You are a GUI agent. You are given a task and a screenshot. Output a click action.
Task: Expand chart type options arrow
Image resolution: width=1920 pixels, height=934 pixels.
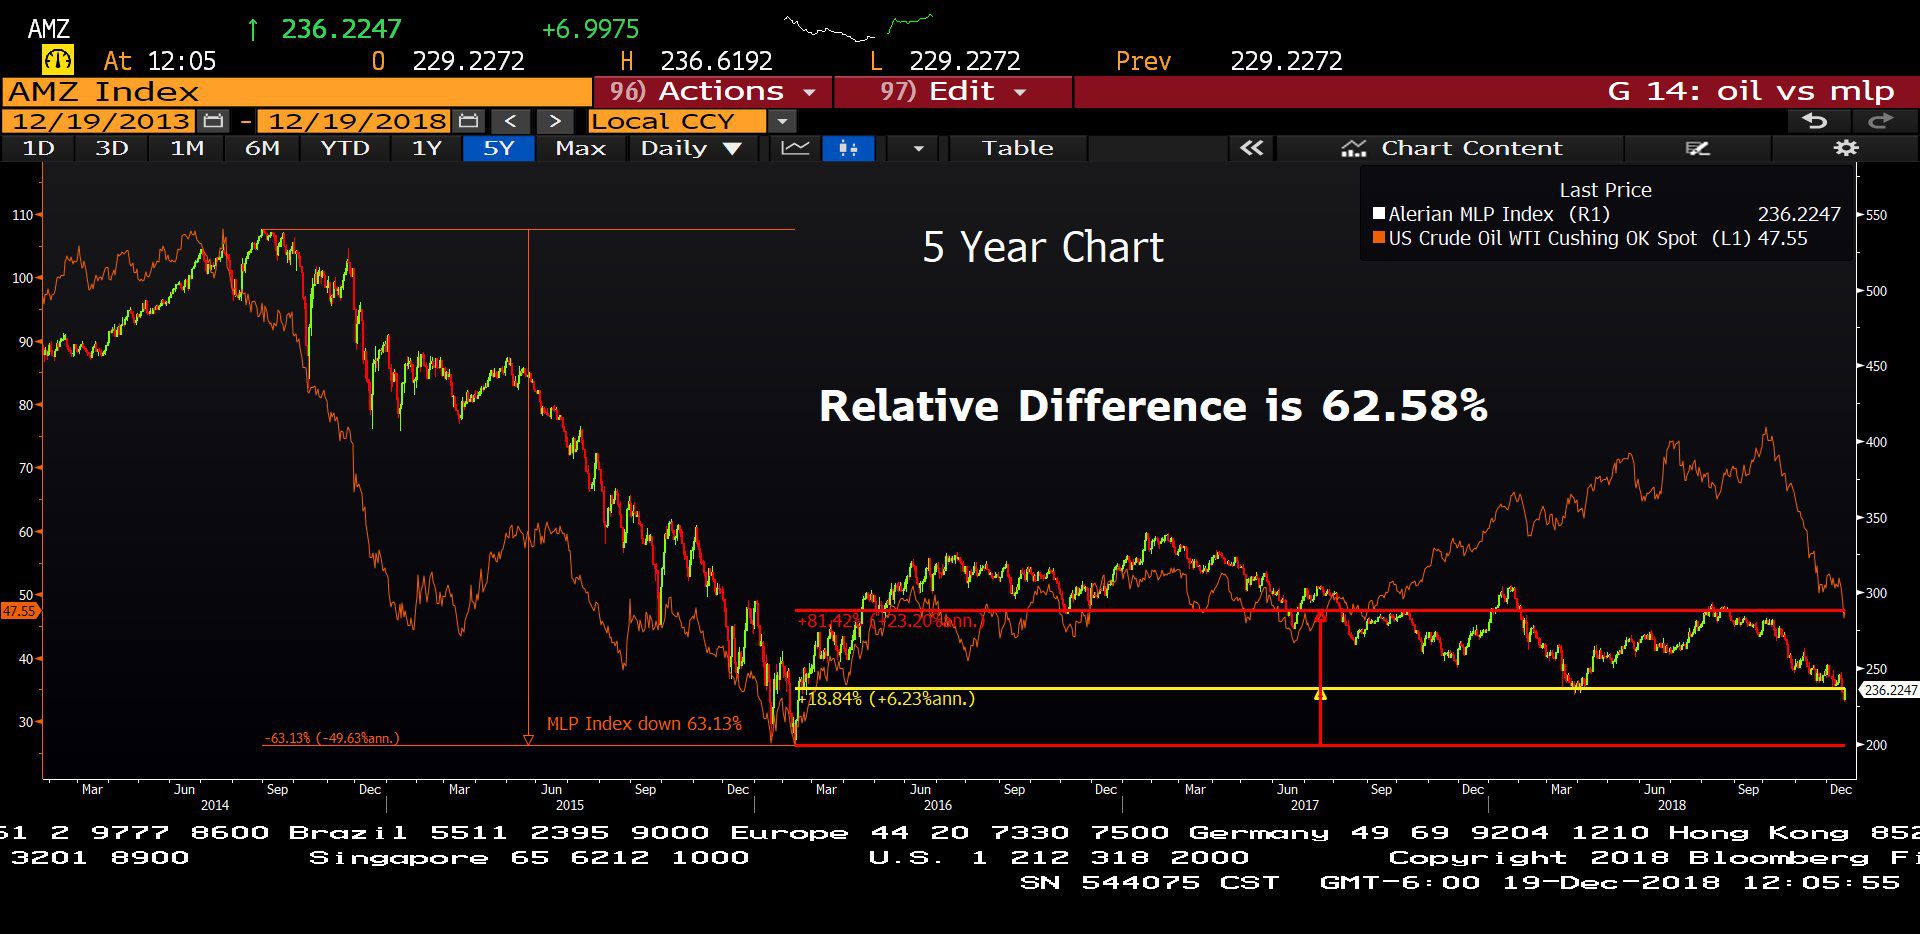918,148
